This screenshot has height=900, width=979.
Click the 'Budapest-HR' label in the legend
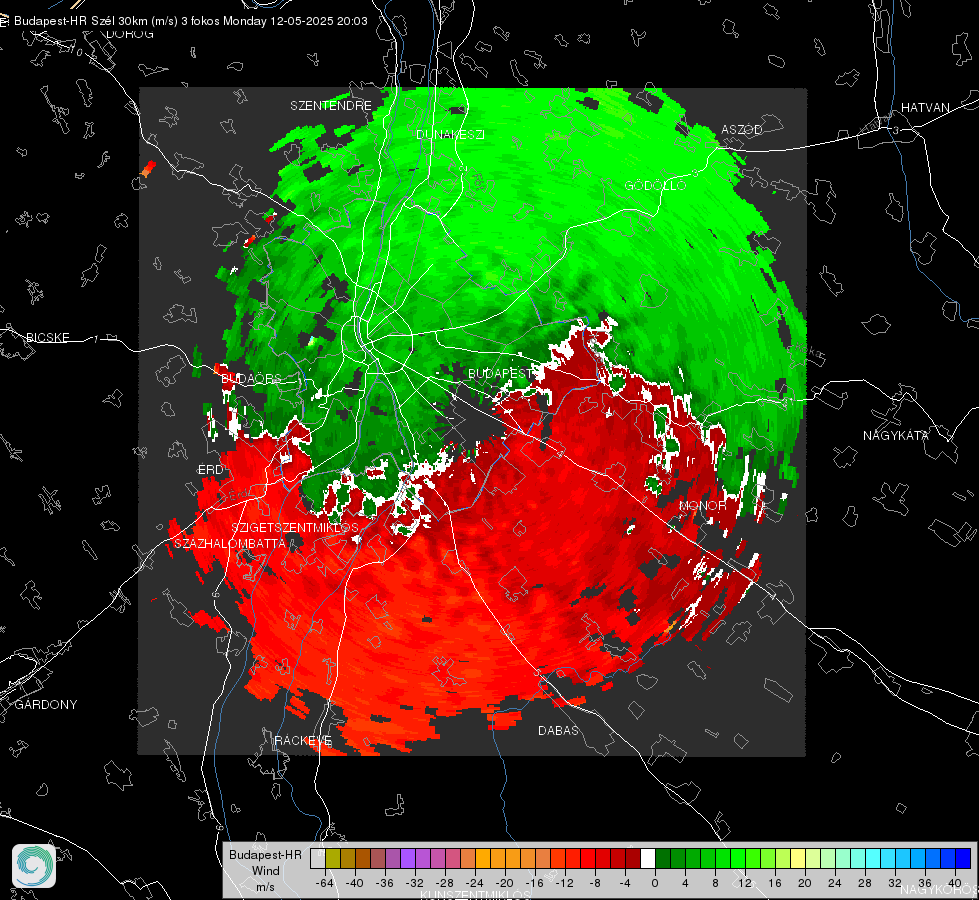point(265,855)
